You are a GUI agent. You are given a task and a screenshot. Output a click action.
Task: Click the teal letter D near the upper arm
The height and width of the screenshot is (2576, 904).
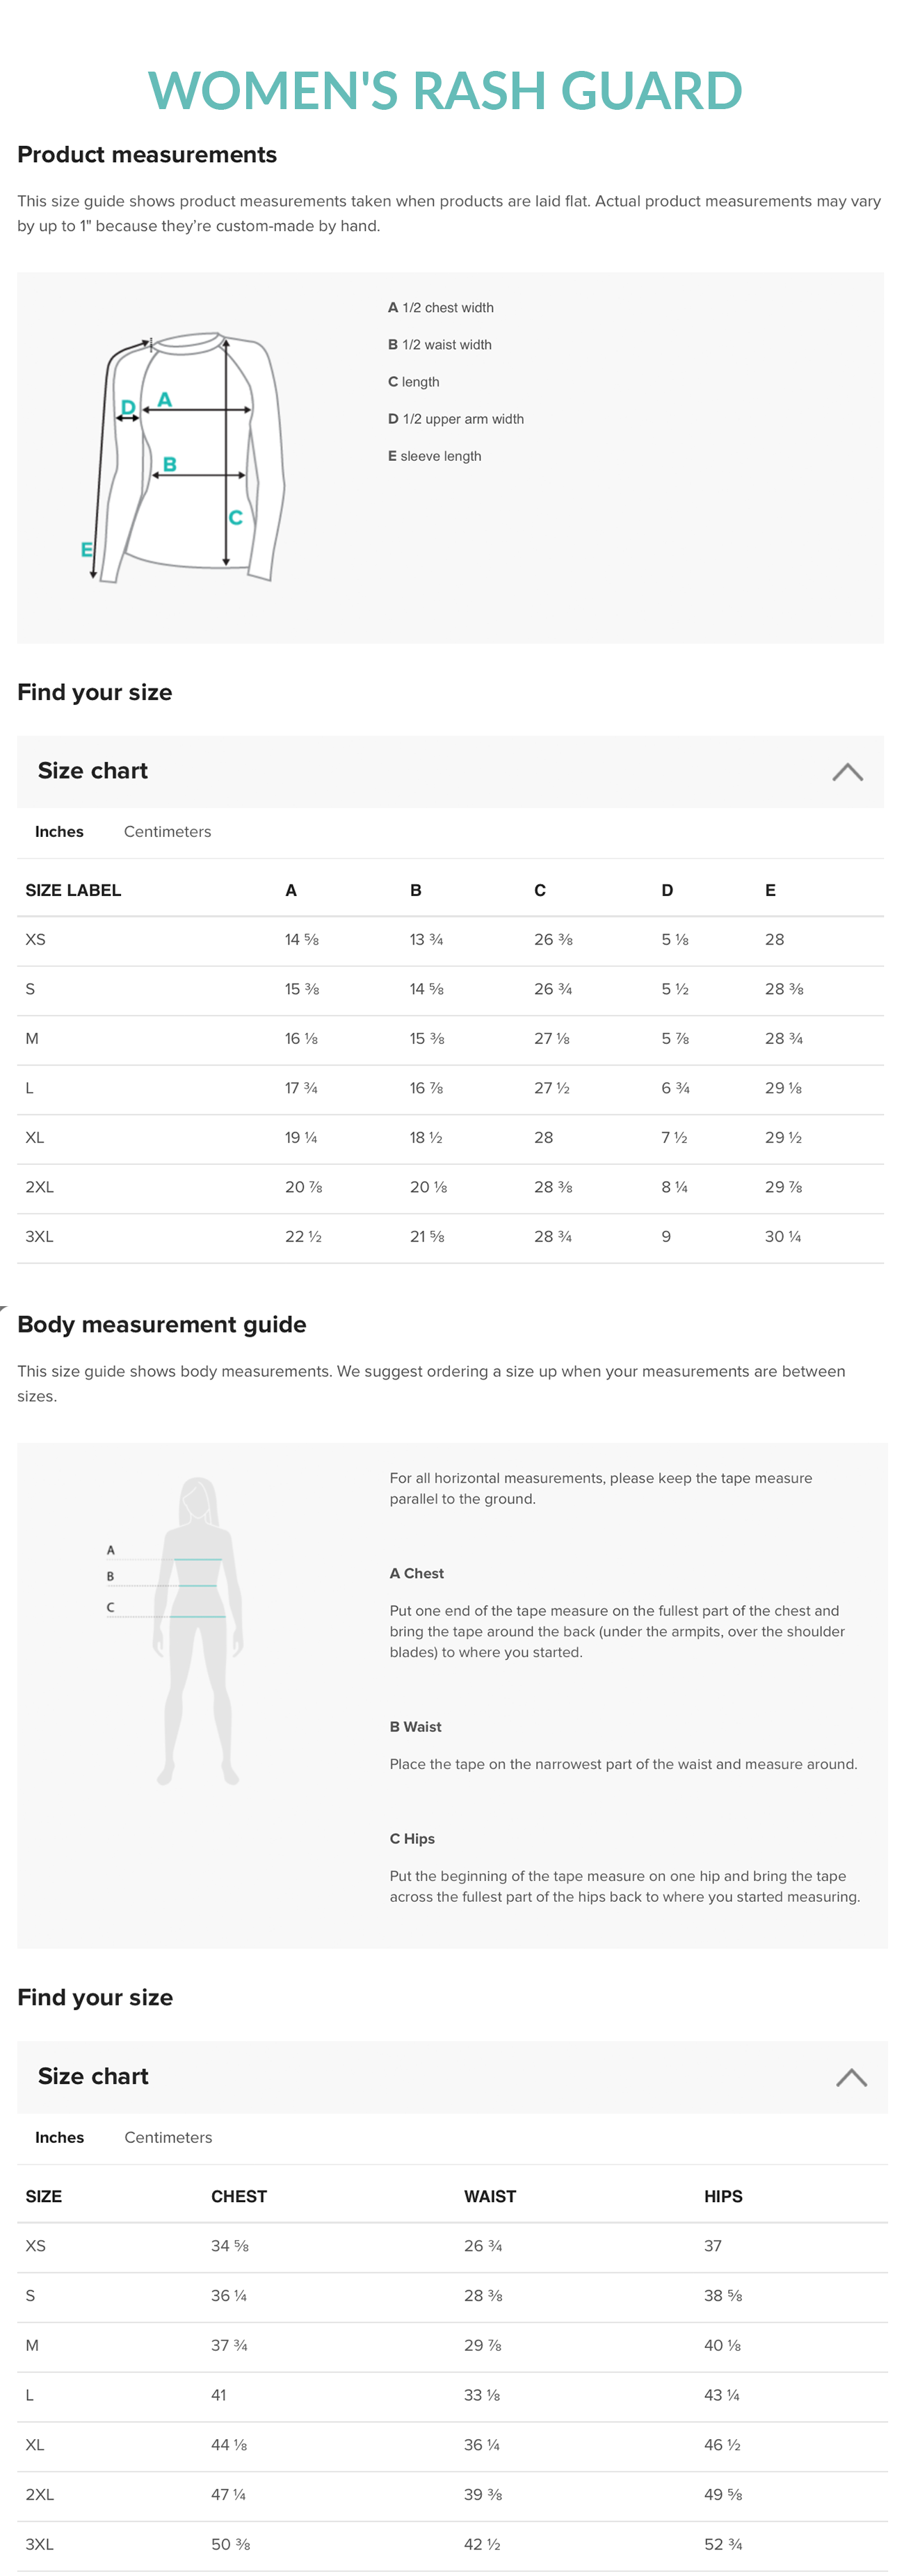128,407
